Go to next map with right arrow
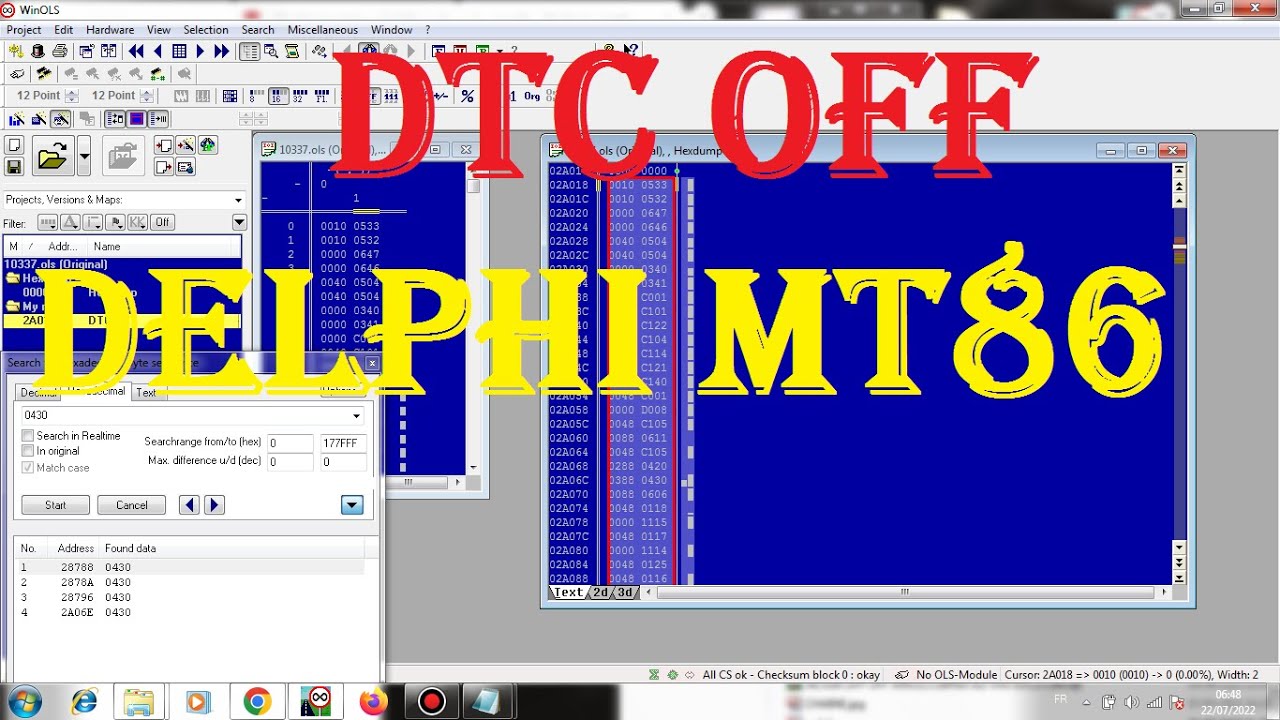The width and height of the screenshot is (1280, 720). click(200, 51)
